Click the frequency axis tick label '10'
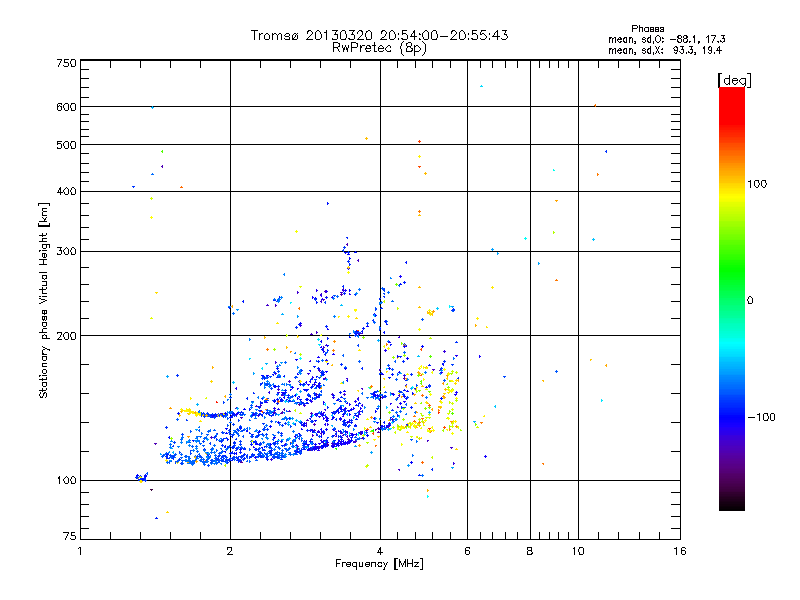Viewport: 800px width, 600px height. pyautogui.click(x=578, y=551)
